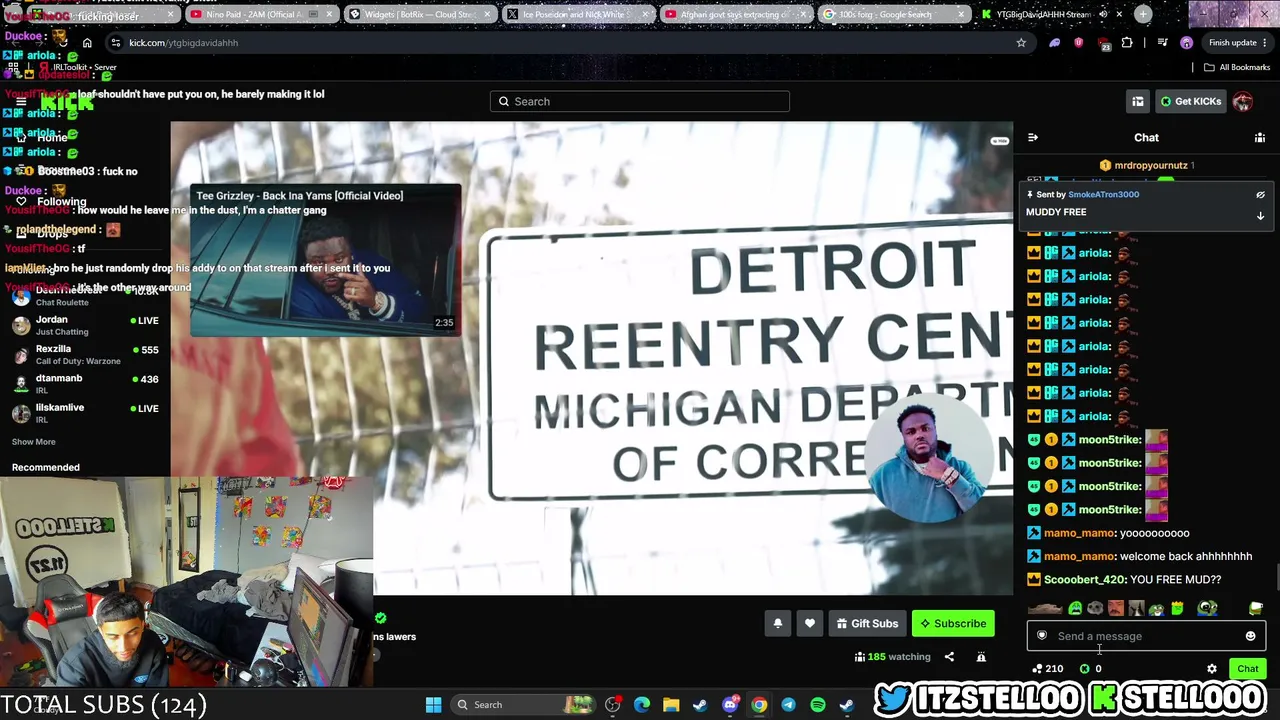Open the chat users list icon

[1260, 138]
